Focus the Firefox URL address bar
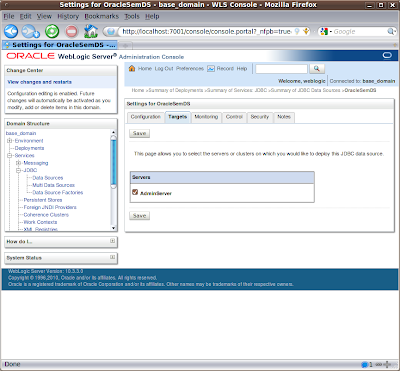 coord(207,32)
